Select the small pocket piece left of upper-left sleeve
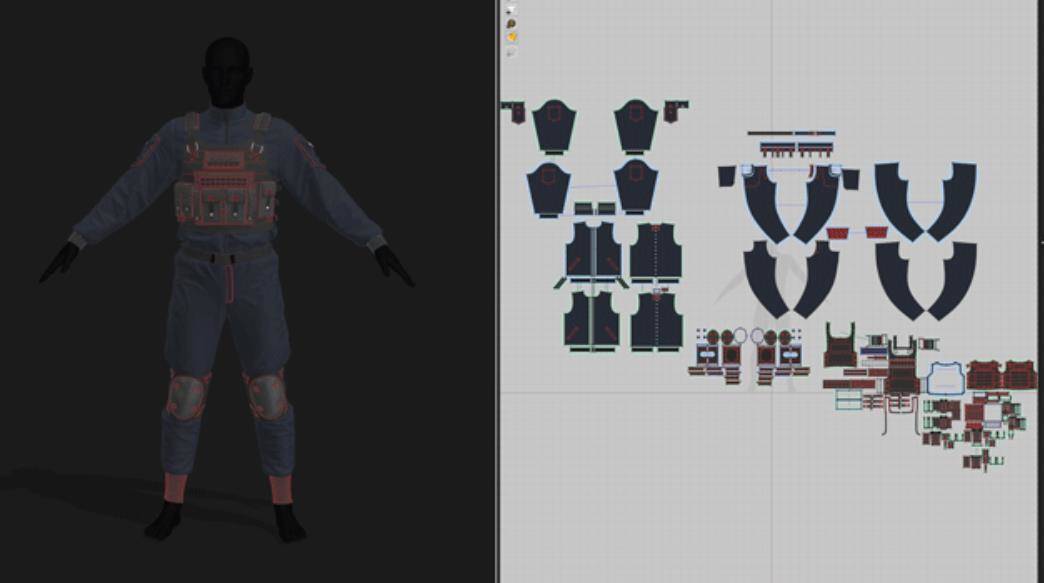The width and height of the screenshot is (1044, 583). tap(513, 112)
